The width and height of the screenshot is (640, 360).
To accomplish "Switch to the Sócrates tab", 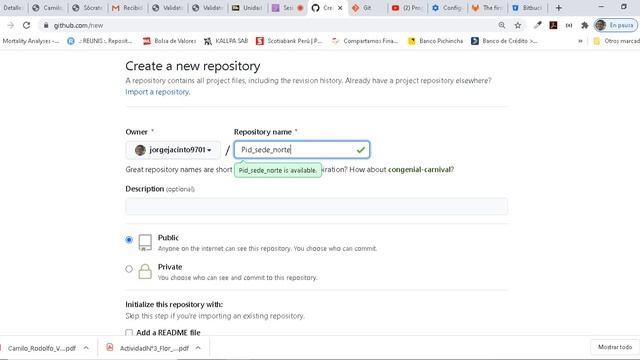I will 87,8.
